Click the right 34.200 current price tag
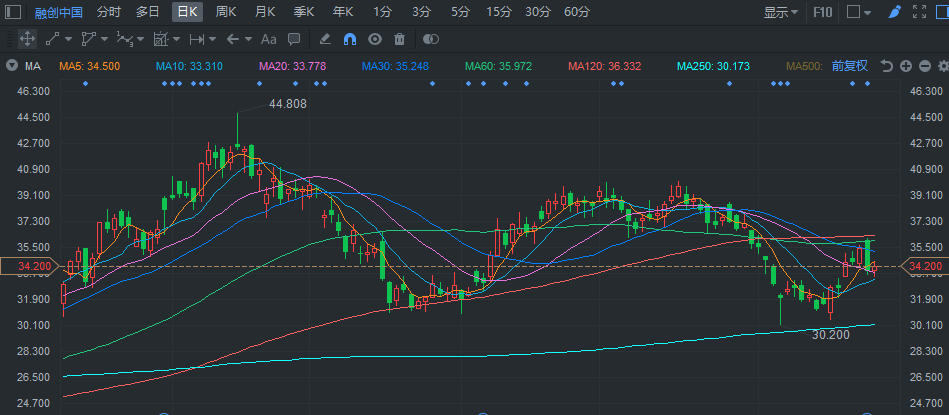This screenshot has width=949, height=415. (925, 266)
